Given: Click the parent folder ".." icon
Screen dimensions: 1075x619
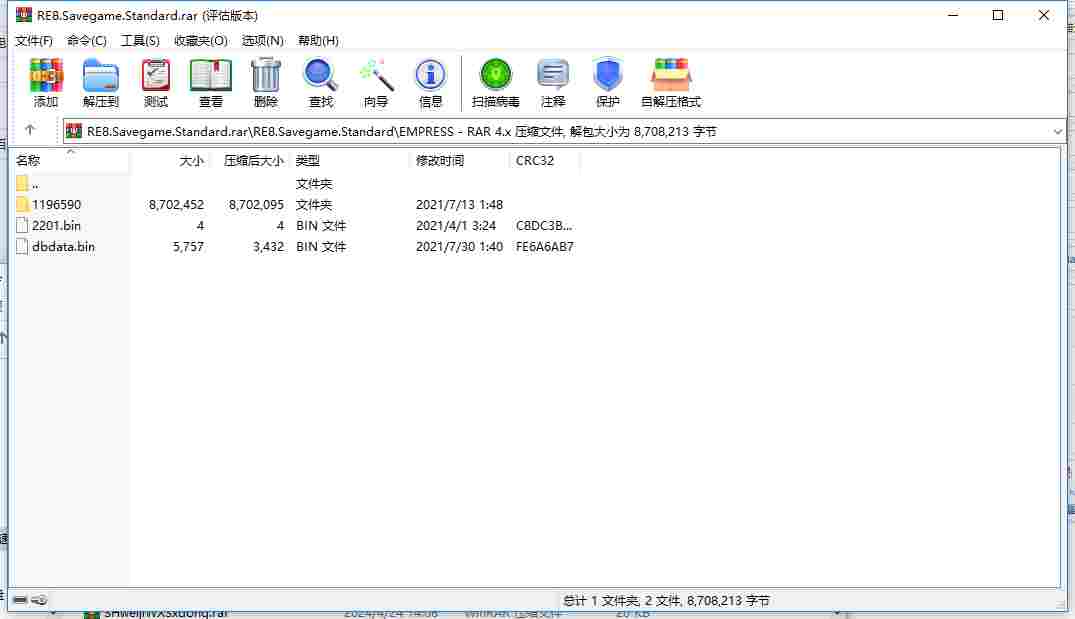Looking at the screenshot, I should (x=22, y=184).
